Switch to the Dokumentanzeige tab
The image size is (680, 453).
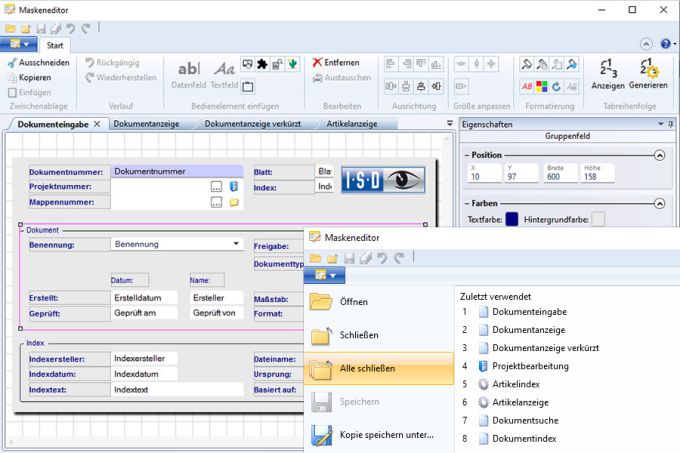[148, 124]
